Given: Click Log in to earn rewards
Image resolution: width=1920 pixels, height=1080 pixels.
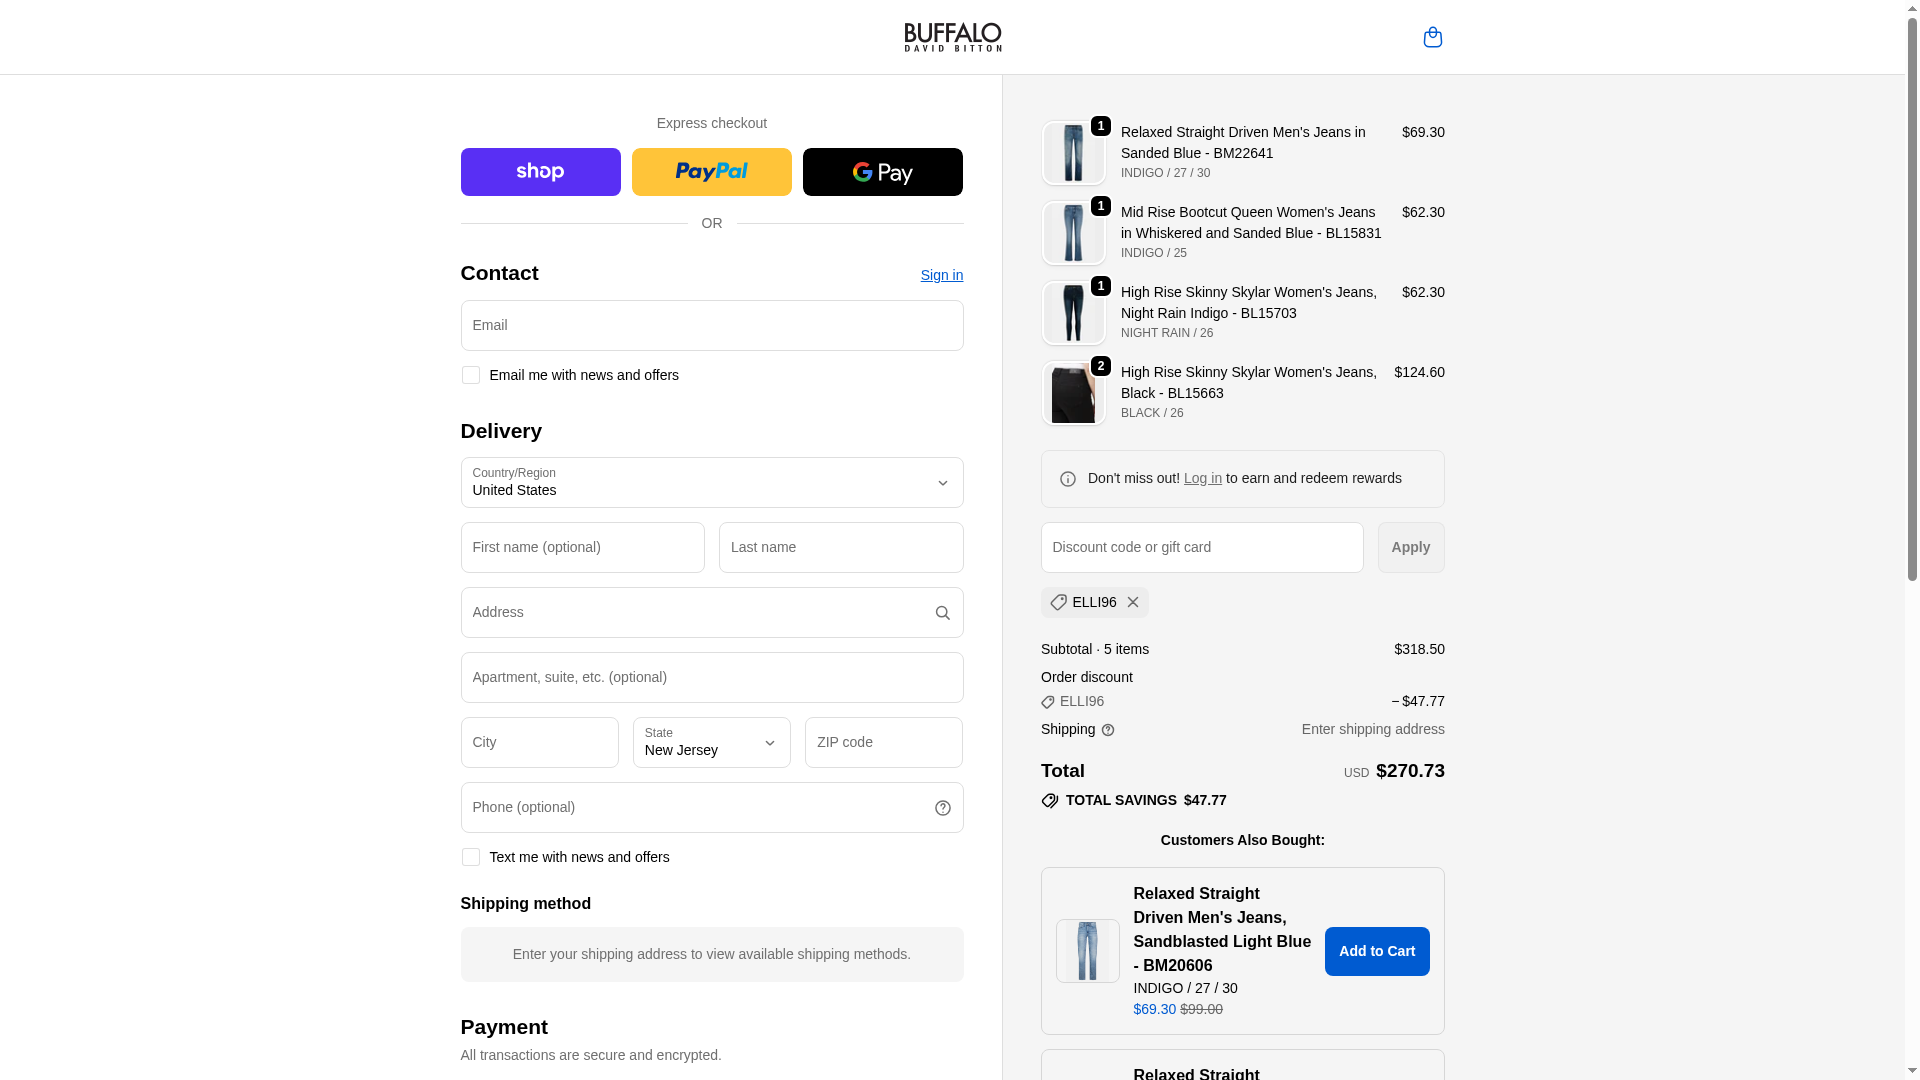Looking at the screenshot, I should coord(1202,478).
